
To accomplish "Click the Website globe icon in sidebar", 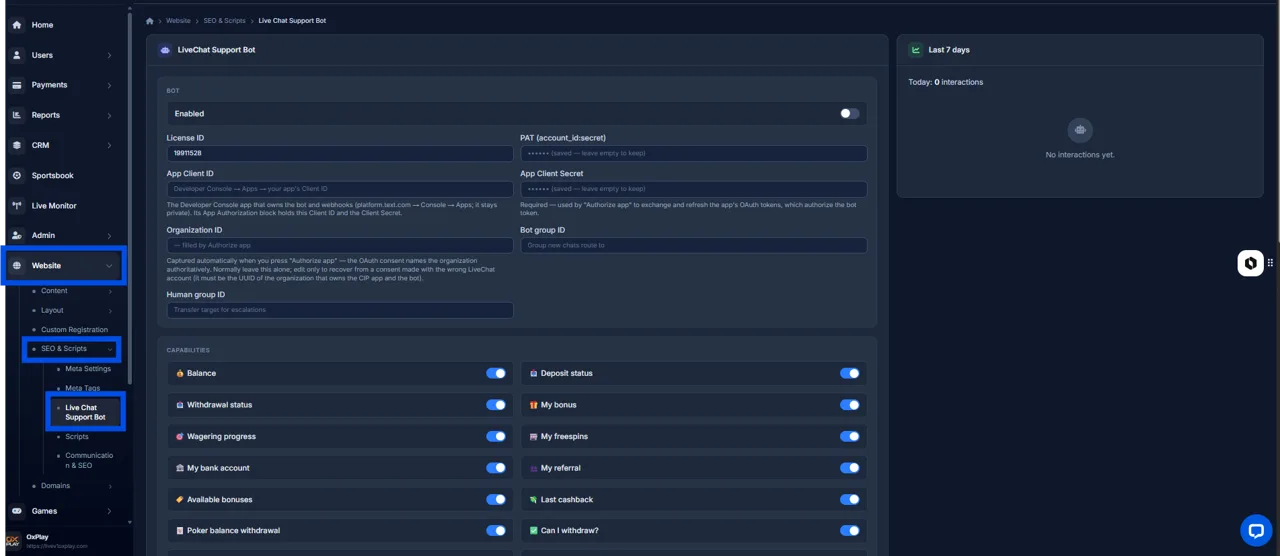I will click(17, 265).
